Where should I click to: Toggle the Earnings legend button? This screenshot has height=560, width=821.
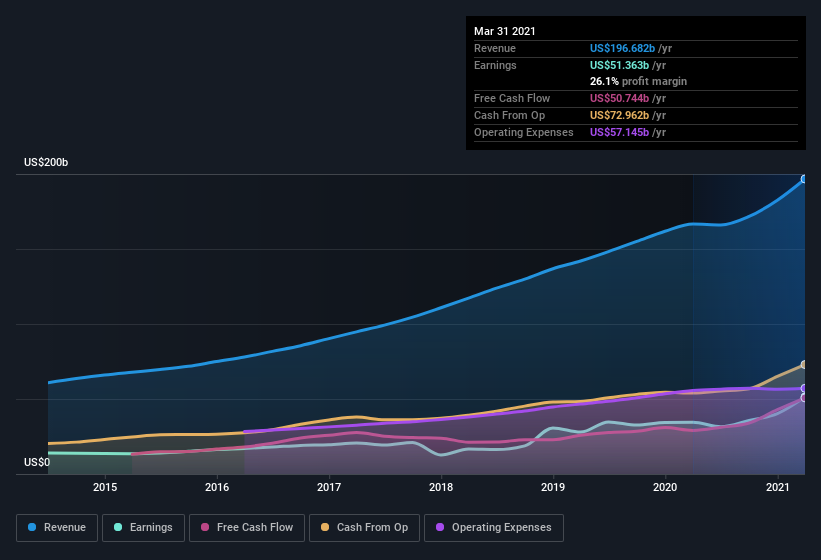point(143,528)
